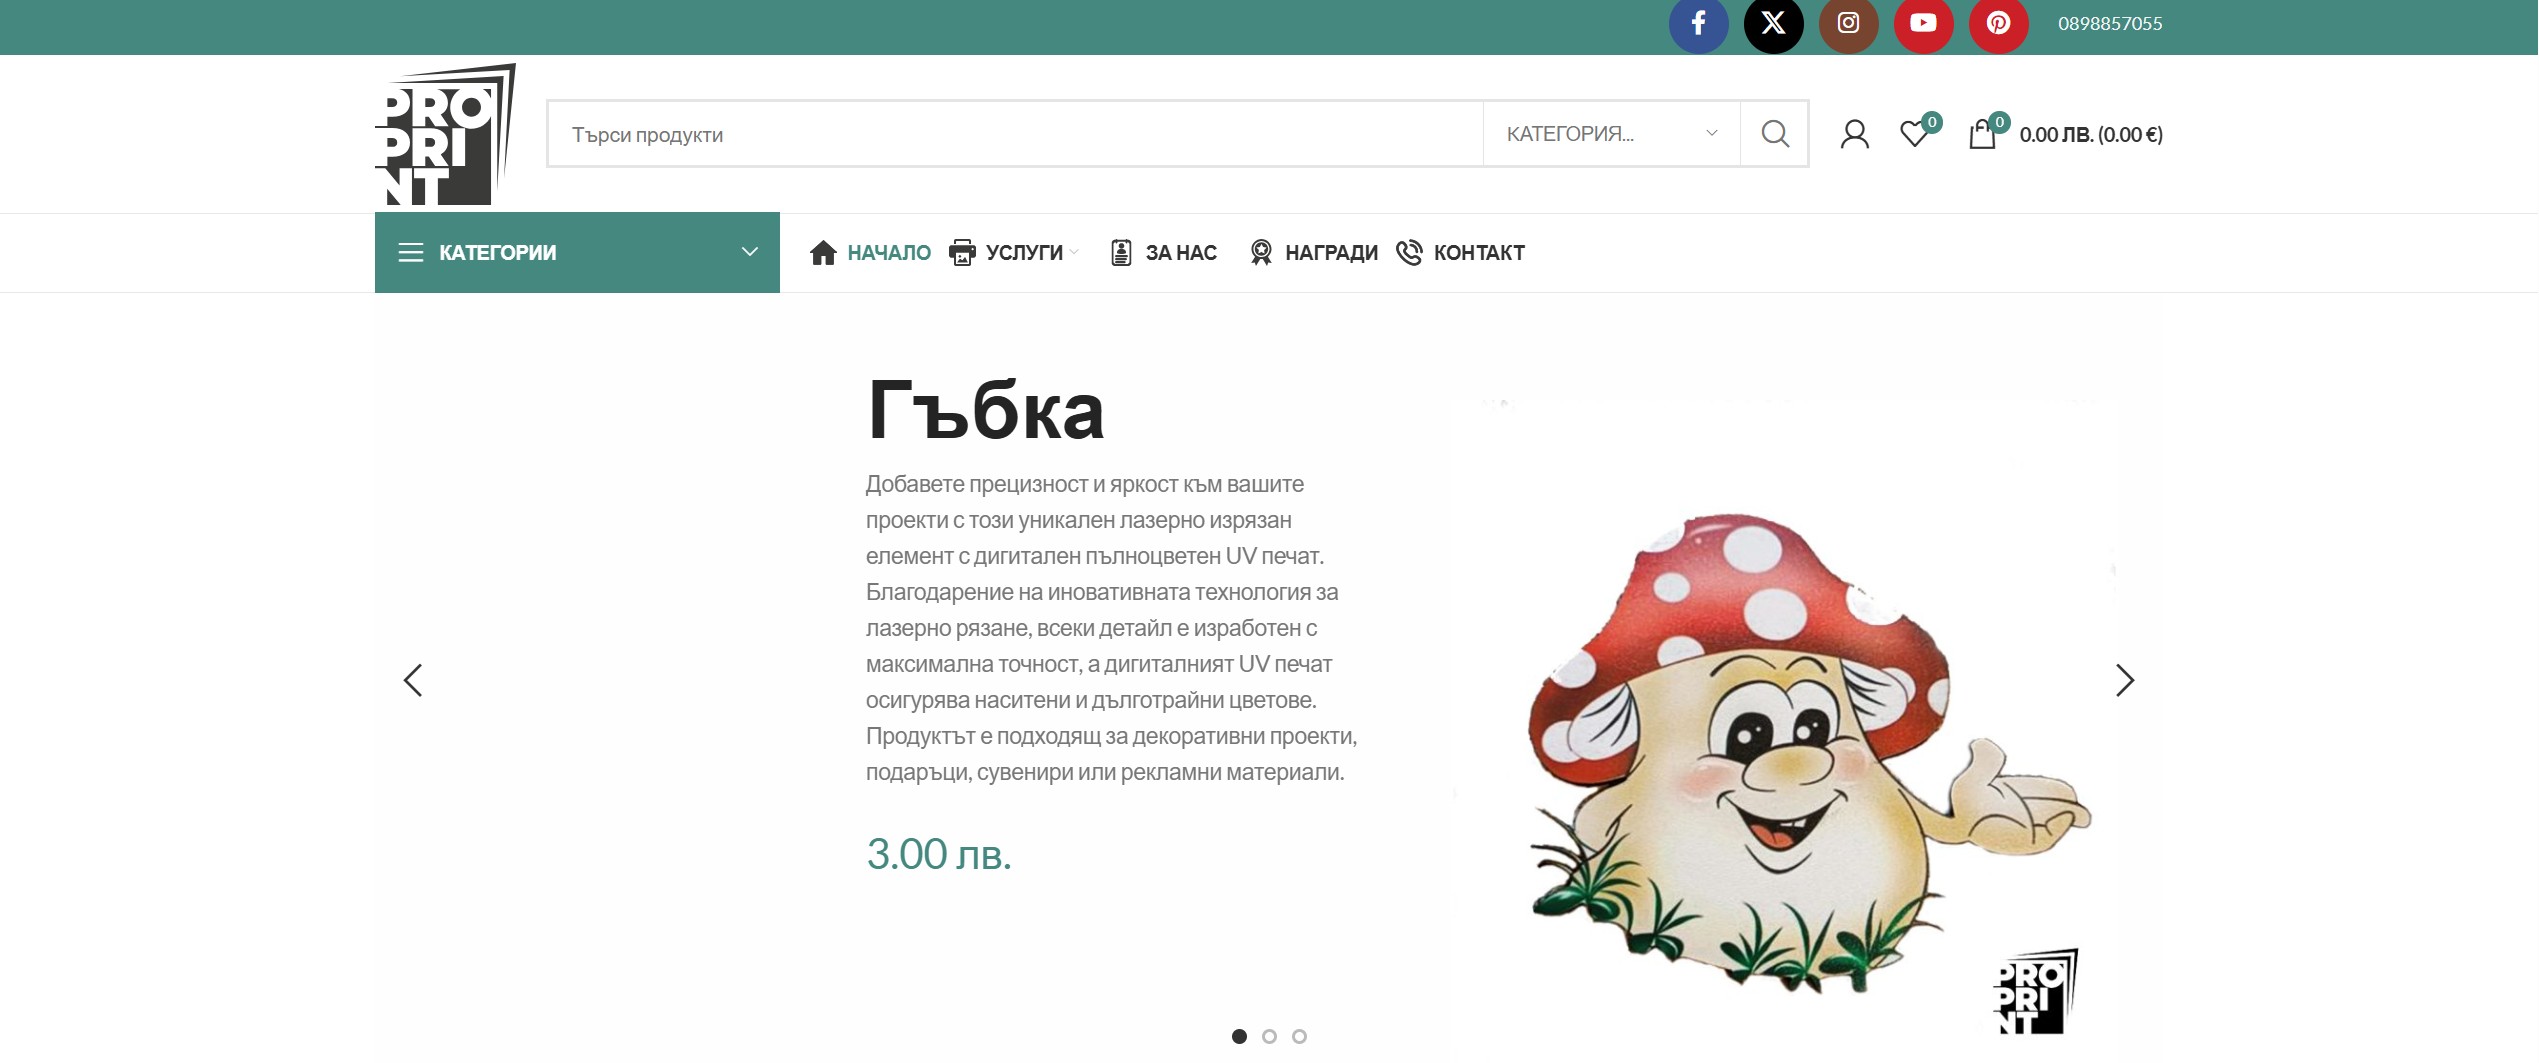The width and height of the screenshot is (2539, 1063).
Task: Open the КОНТАКТ page
Action: click(x=1479, y=253)
